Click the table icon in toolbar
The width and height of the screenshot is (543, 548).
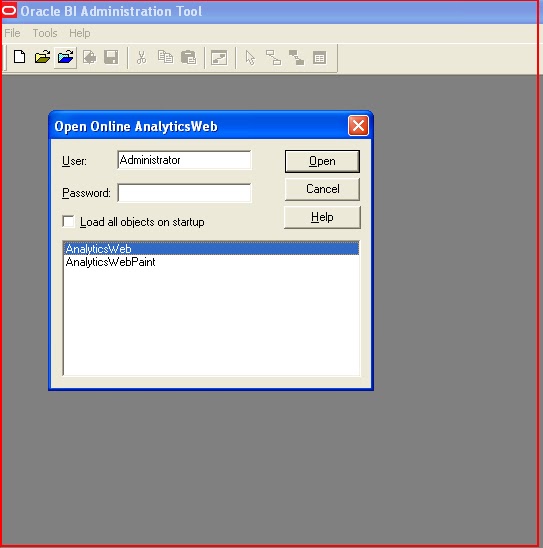pos(320,58)
